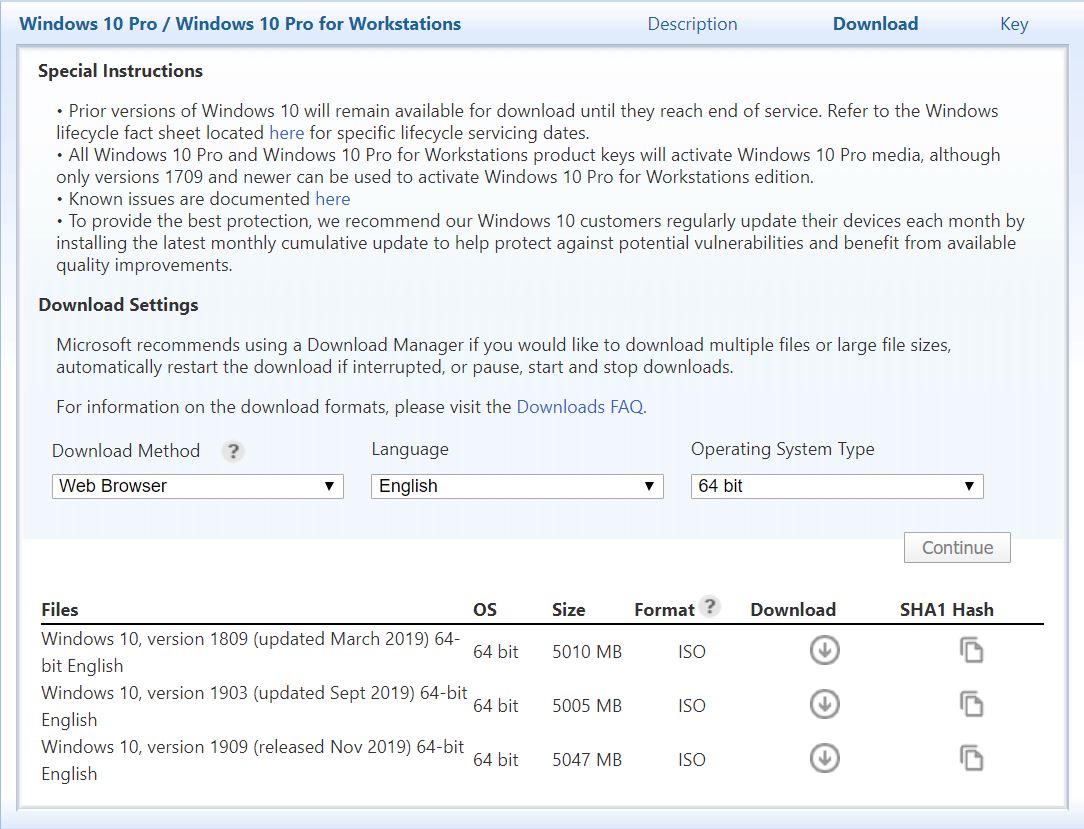Click the 64 bit OS cell for version 1903
Viewport: 1084px width, 829px height.
(496, 706)
